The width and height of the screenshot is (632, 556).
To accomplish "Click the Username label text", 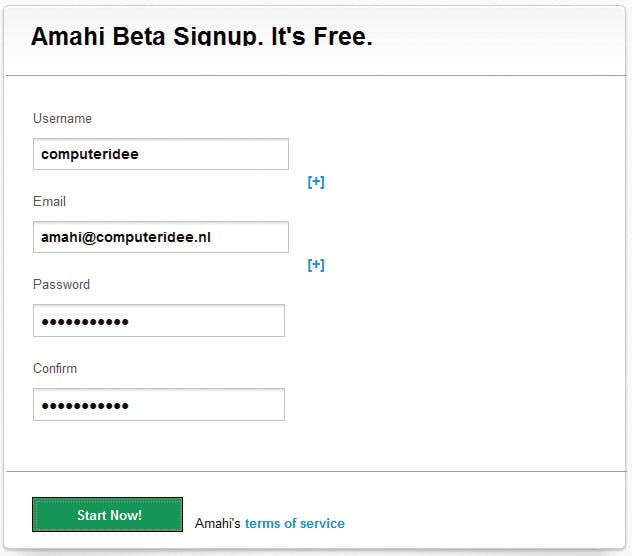I will pos(62,118).
